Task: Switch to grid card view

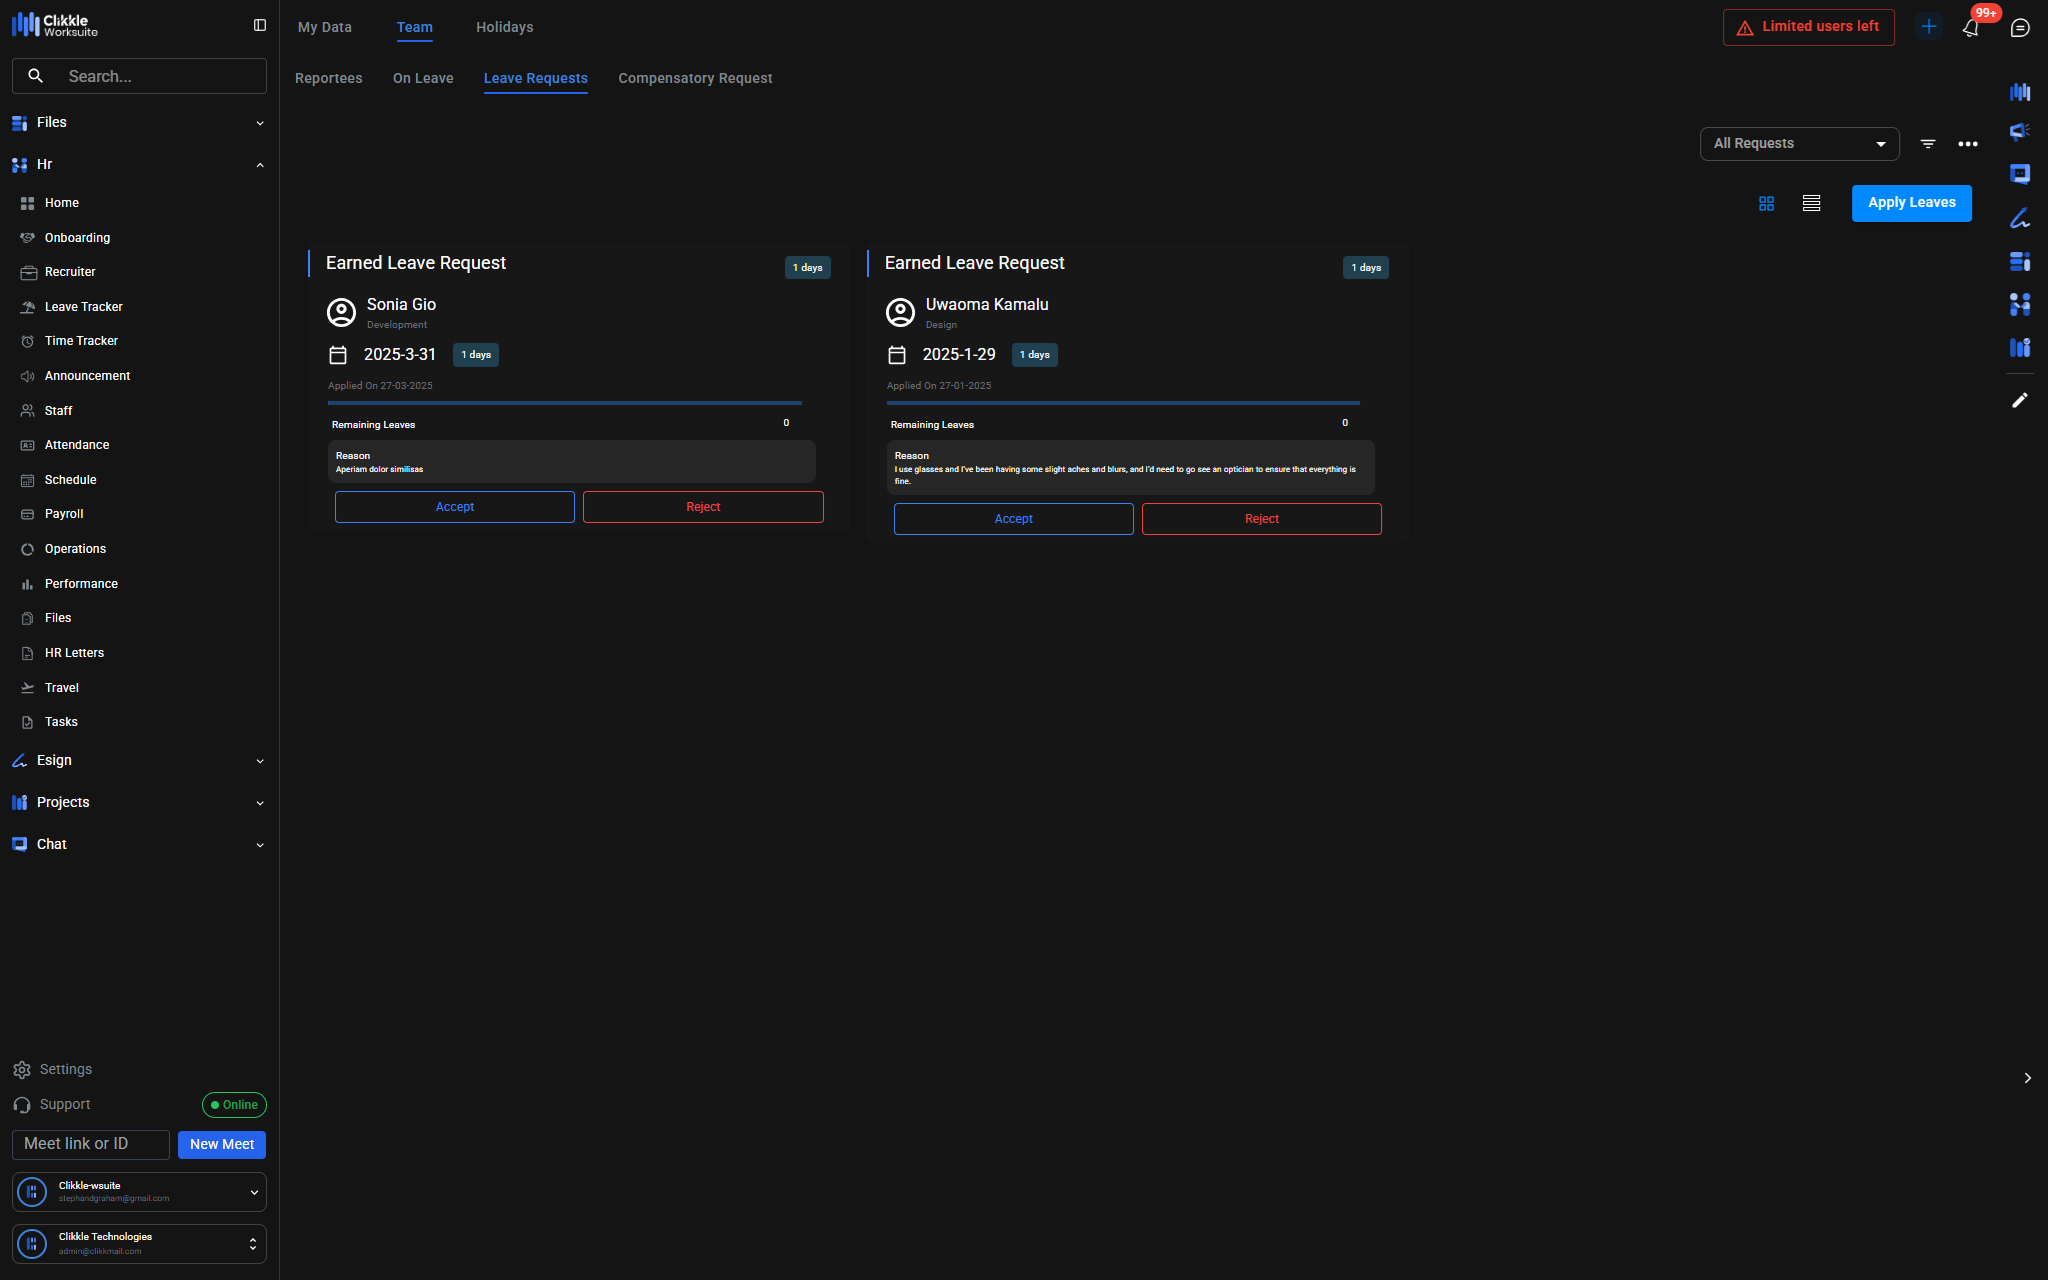Action: (1767, 203)
